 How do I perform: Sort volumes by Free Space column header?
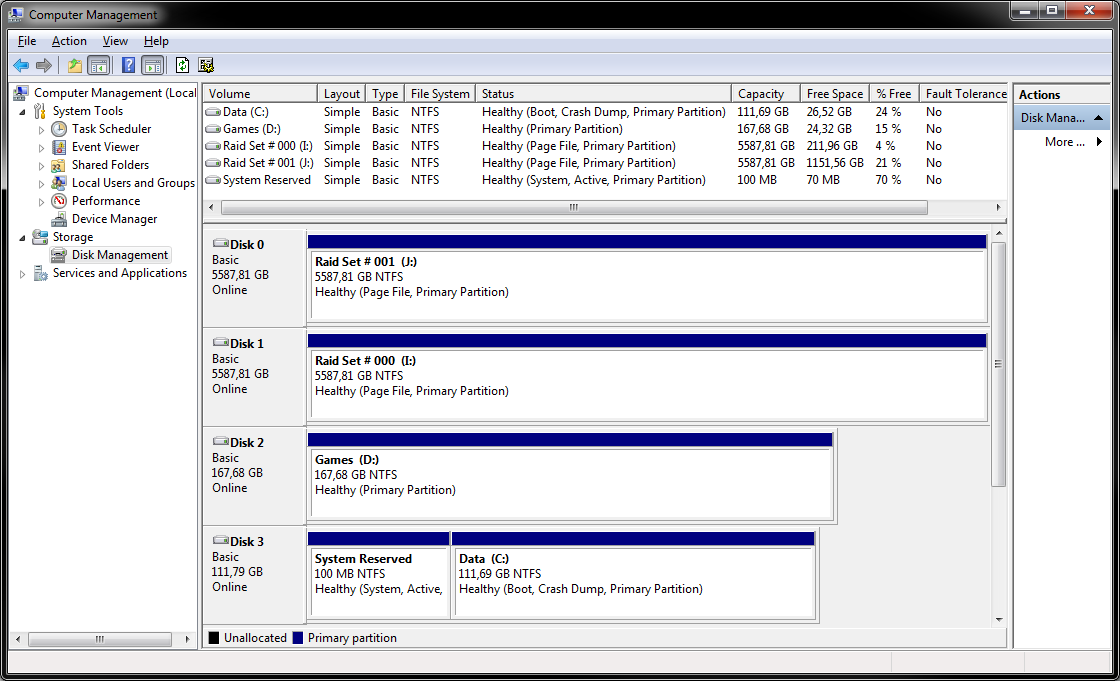tap(834, 94)
